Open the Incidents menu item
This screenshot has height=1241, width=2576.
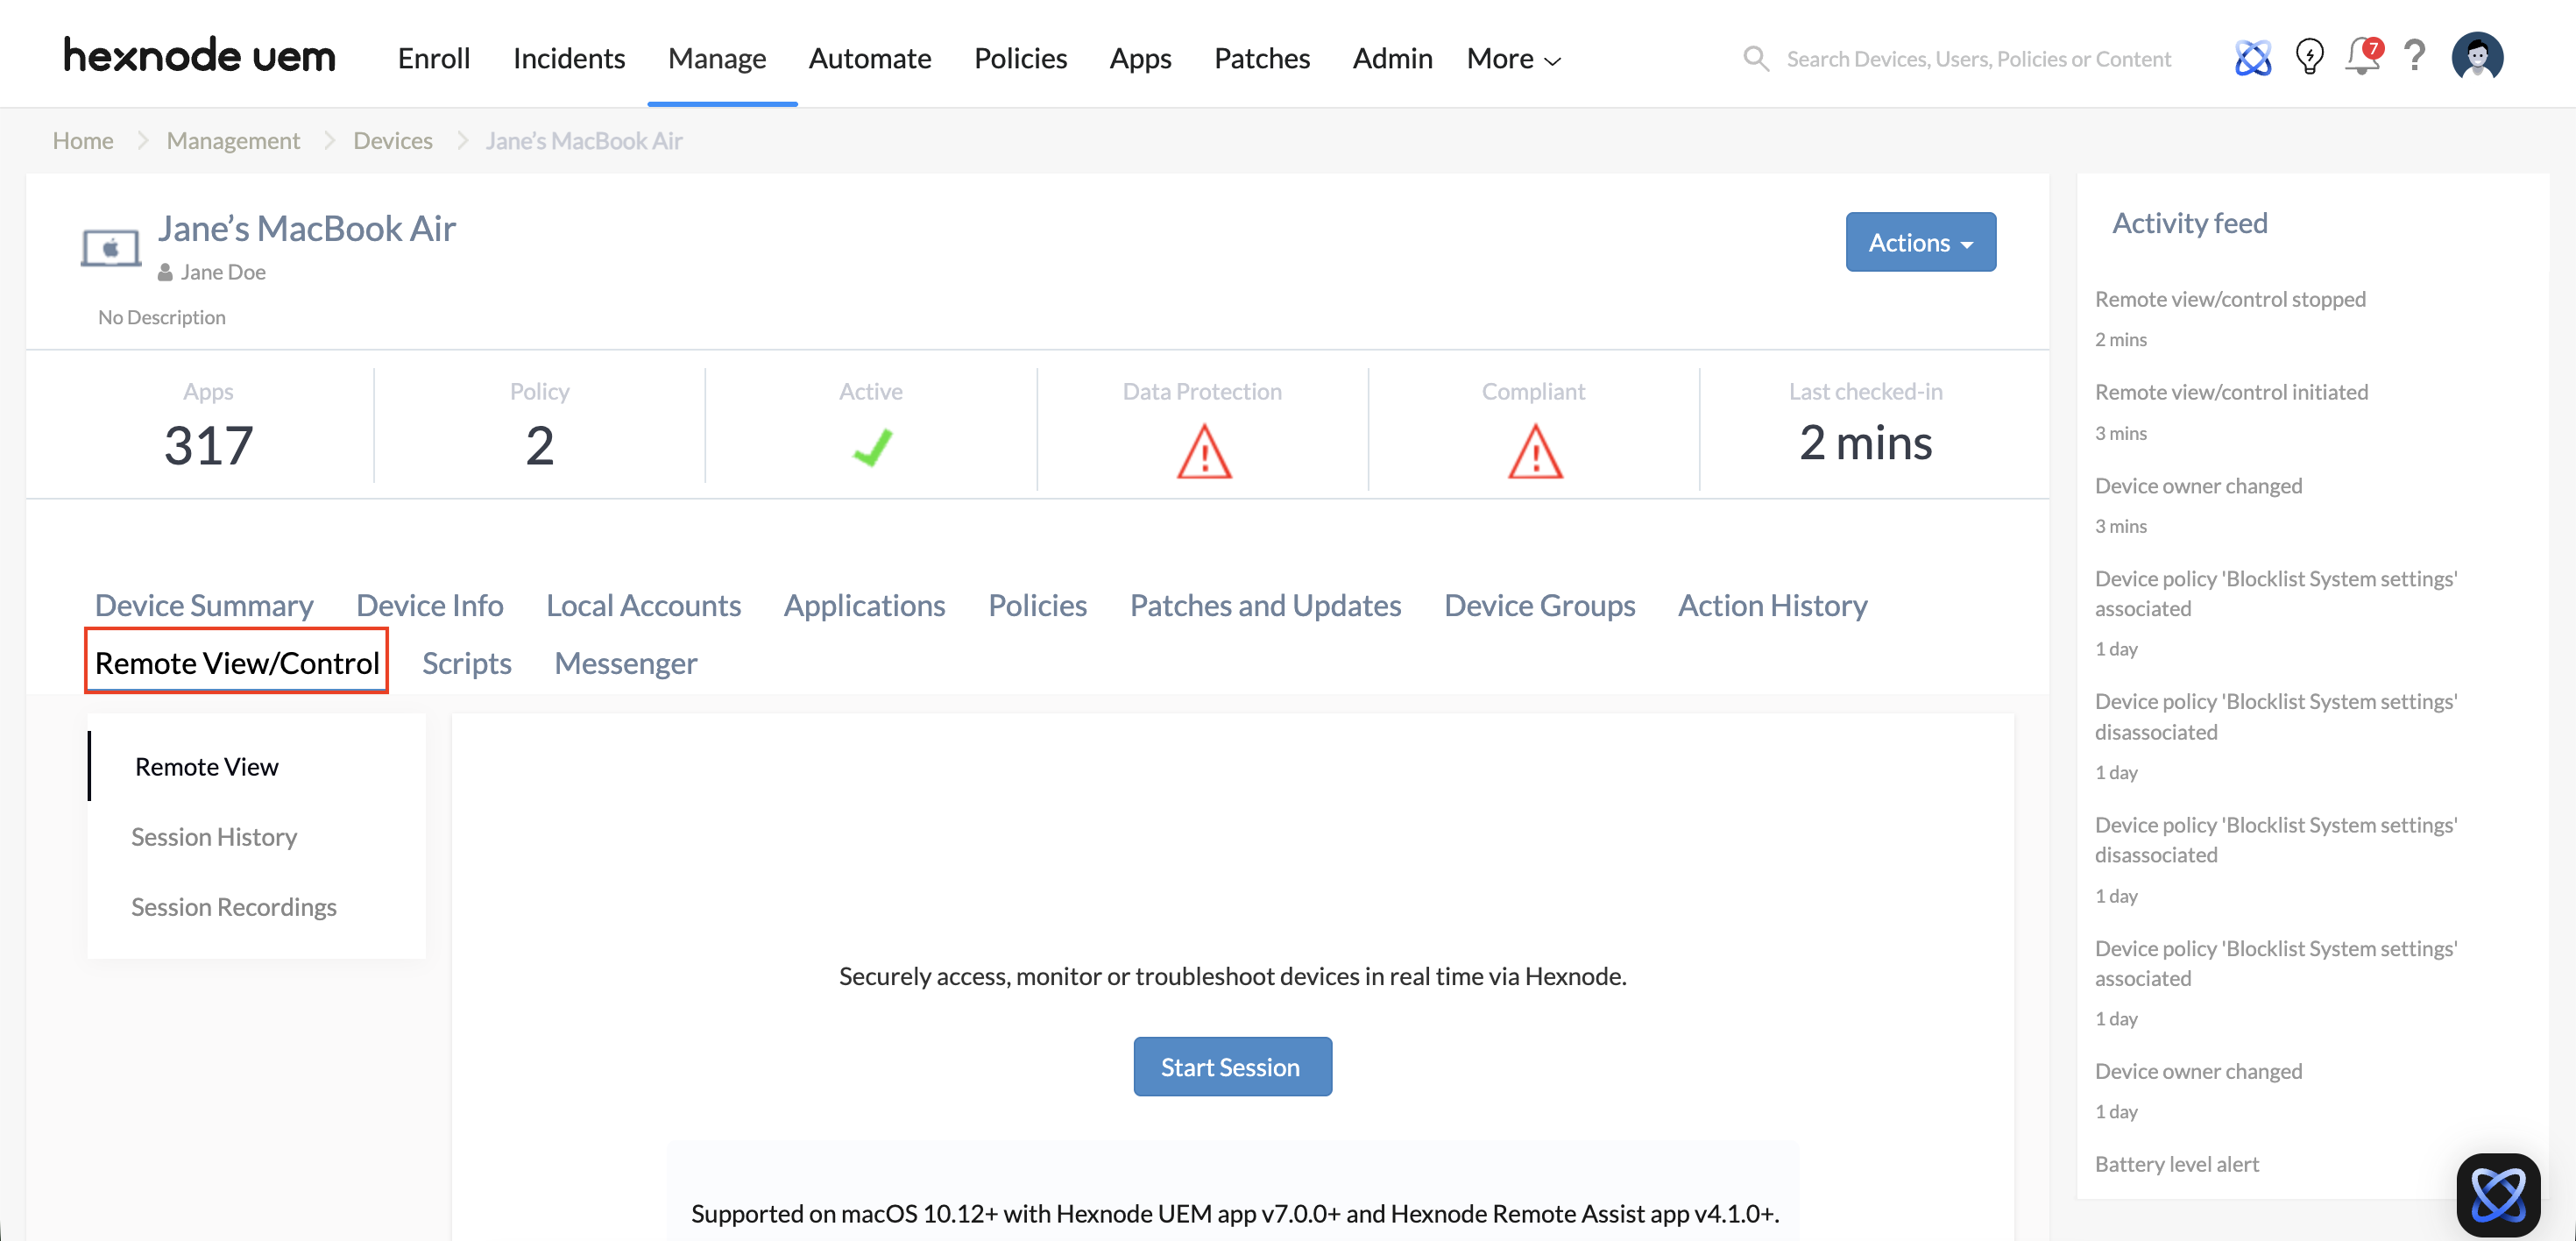568,58
